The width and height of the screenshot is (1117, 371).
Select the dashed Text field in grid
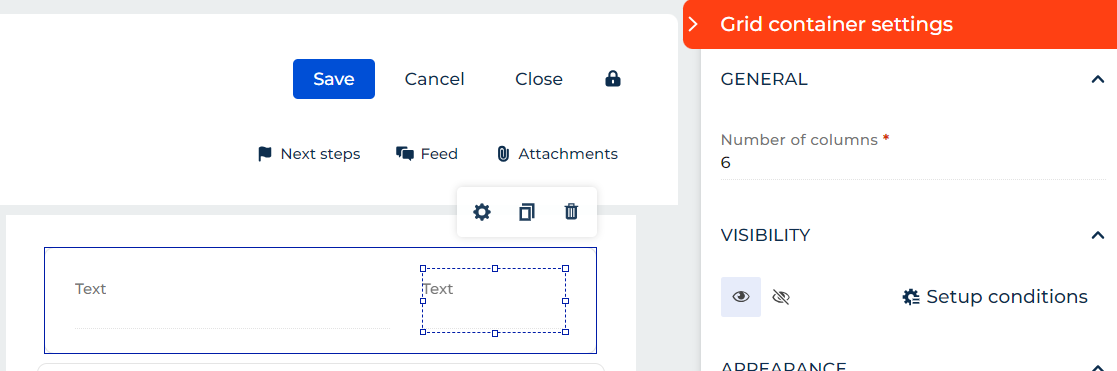[494, 301]
